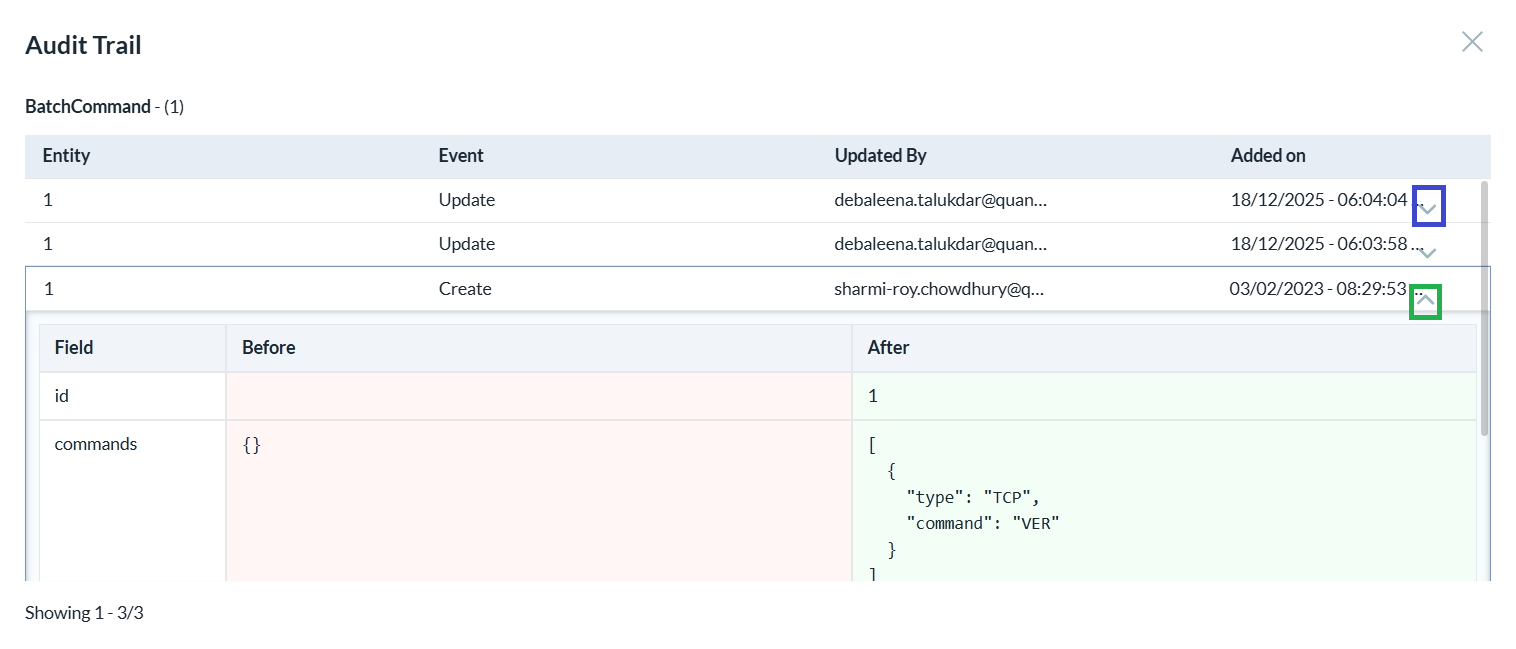Select the Create event row
Image resolution: width=1516 pixels, height=649 pixels.
click(465, 288)
